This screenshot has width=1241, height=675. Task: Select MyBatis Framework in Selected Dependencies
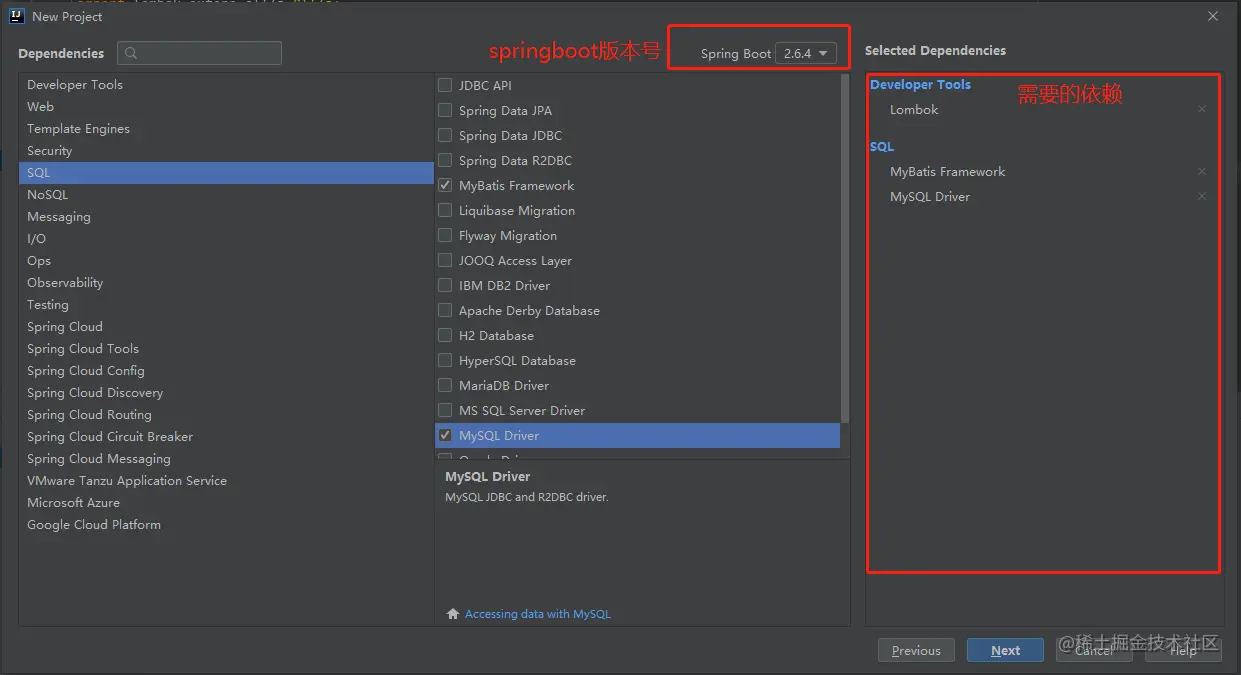coord(948,171)
